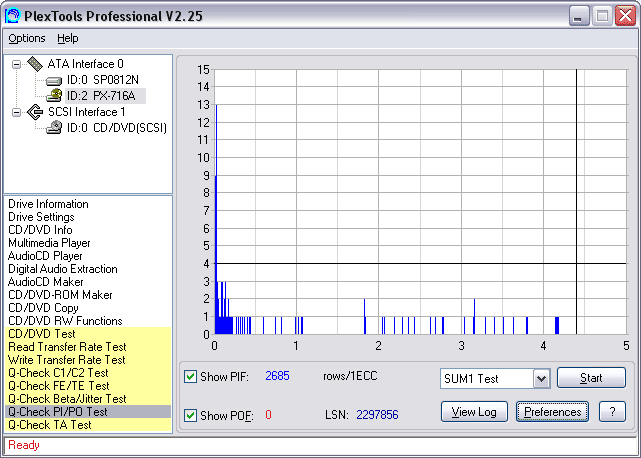Select Write Transfer Rate Test

(88, 360)
